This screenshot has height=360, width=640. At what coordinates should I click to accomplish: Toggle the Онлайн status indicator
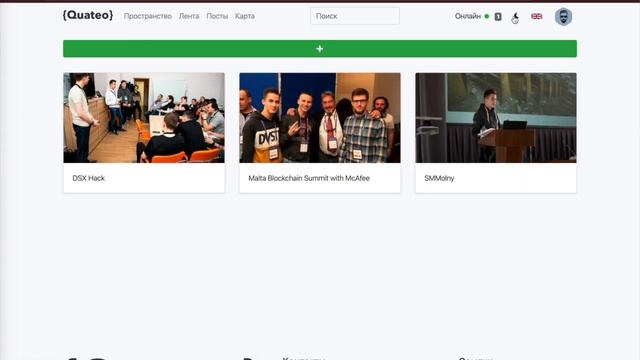[472, 16]
